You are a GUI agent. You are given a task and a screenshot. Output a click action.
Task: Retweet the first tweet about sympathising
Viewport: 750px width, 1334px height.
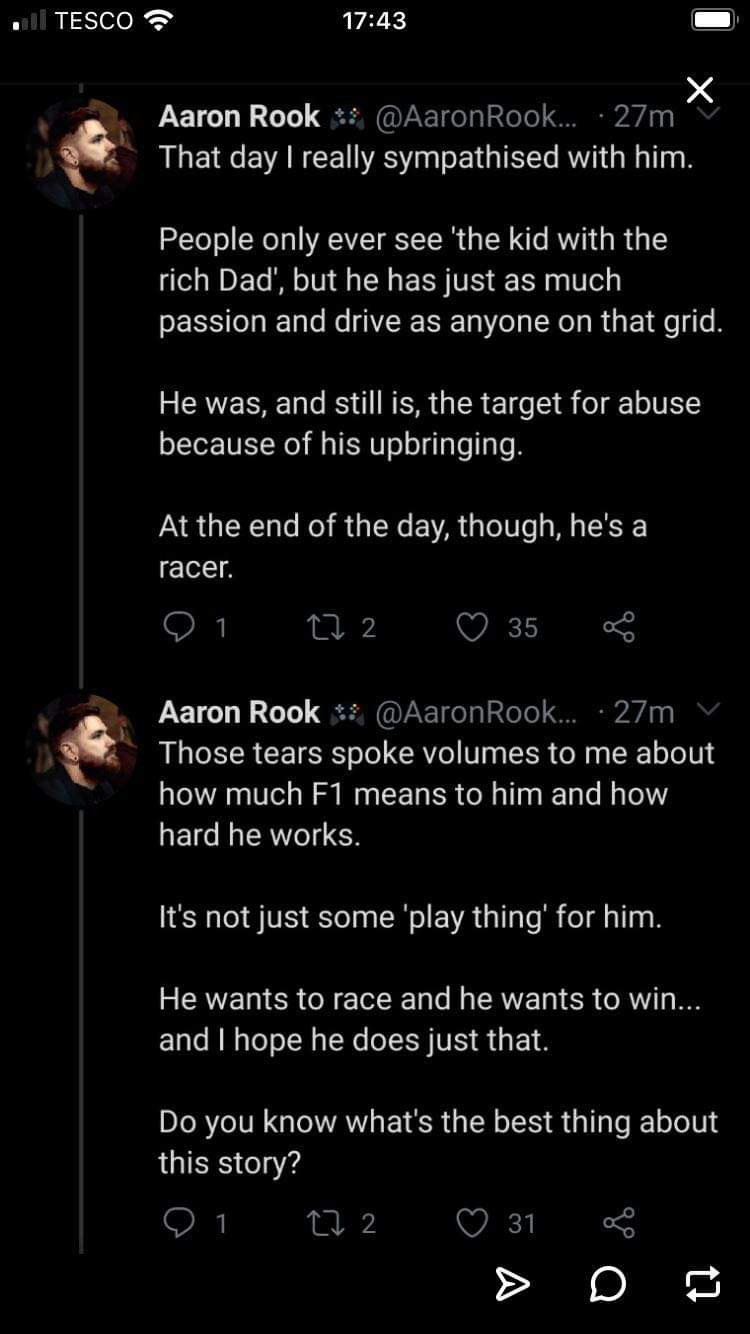327,627
